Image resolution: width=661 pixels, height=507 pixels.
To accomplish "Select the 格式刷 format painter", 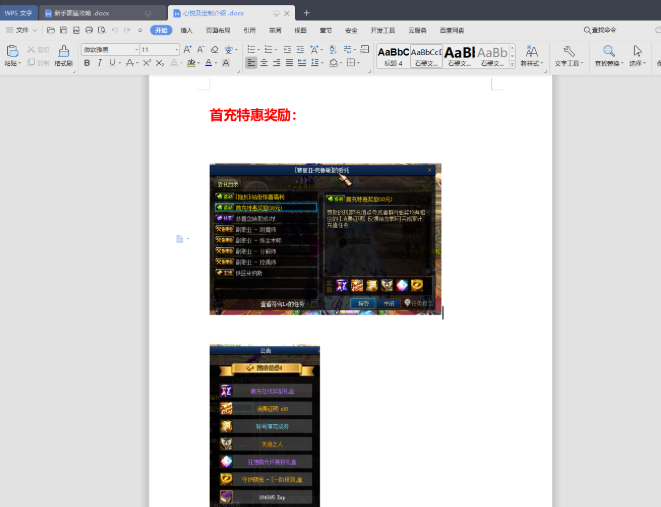I will coord(64,56).
